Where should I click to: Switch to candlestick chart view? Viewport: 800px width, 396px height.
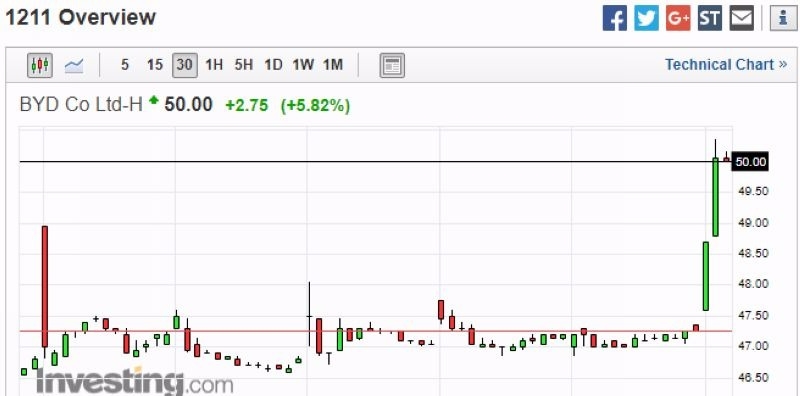[40, 65]
